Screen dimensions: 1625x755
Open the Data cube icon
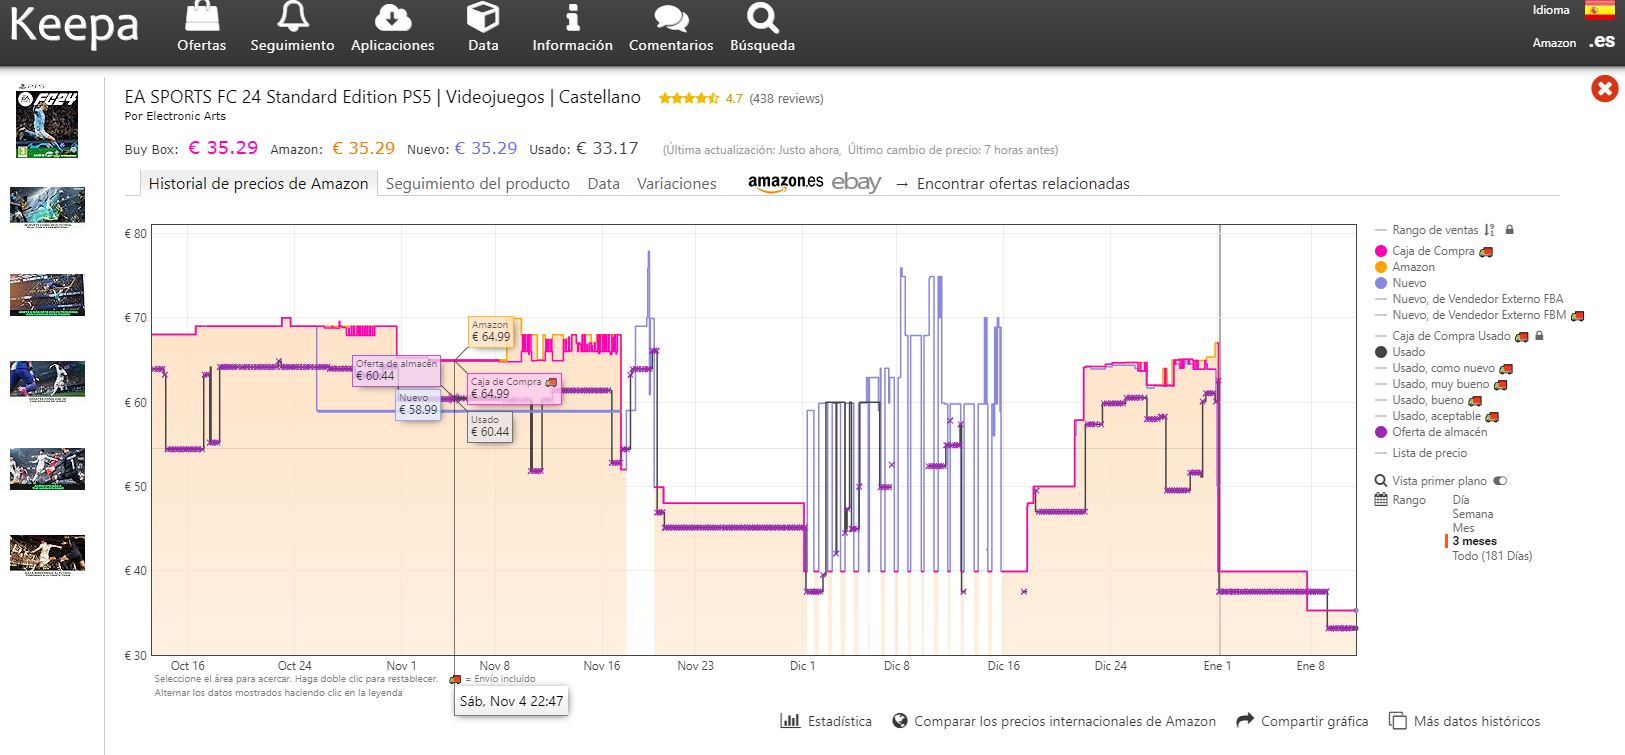click(x=483, y=17)
